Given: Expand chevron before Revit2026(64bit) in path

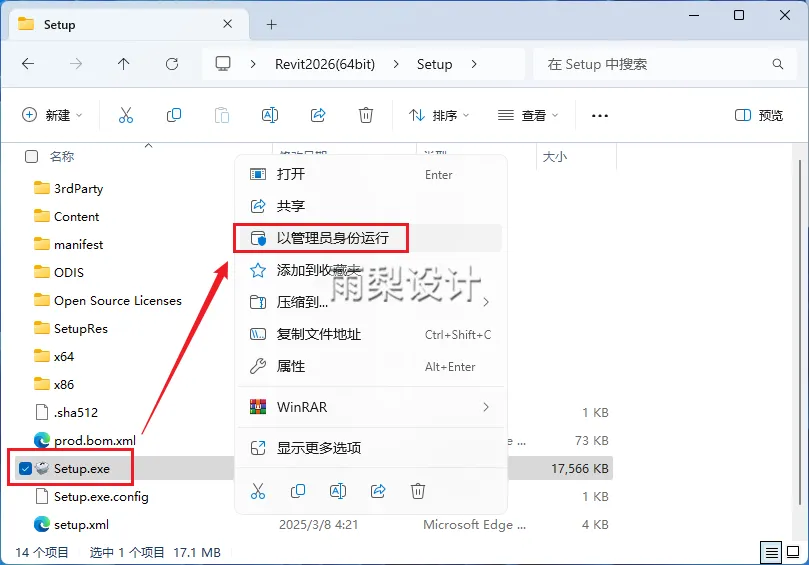Looking at the screenshot, I should 253,64.
